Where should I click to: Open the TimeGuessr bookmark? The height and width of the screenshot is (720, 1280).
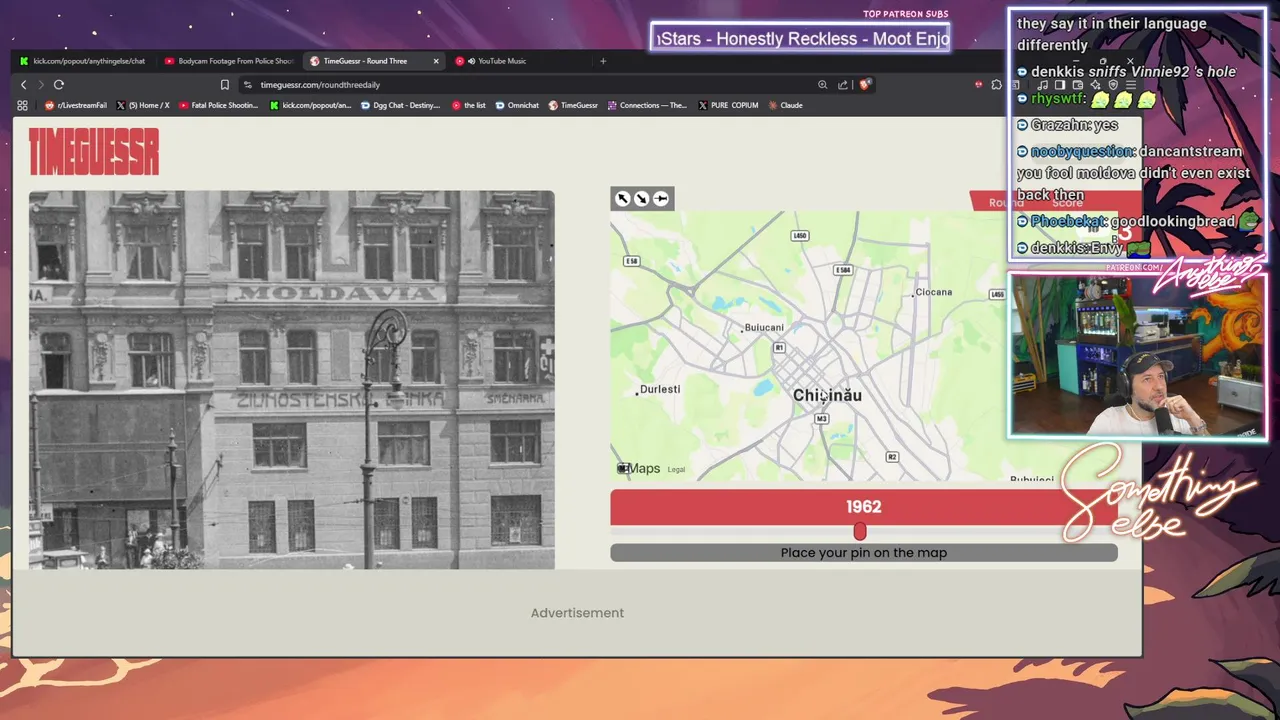pyautogui.click(x=573, y=105)
